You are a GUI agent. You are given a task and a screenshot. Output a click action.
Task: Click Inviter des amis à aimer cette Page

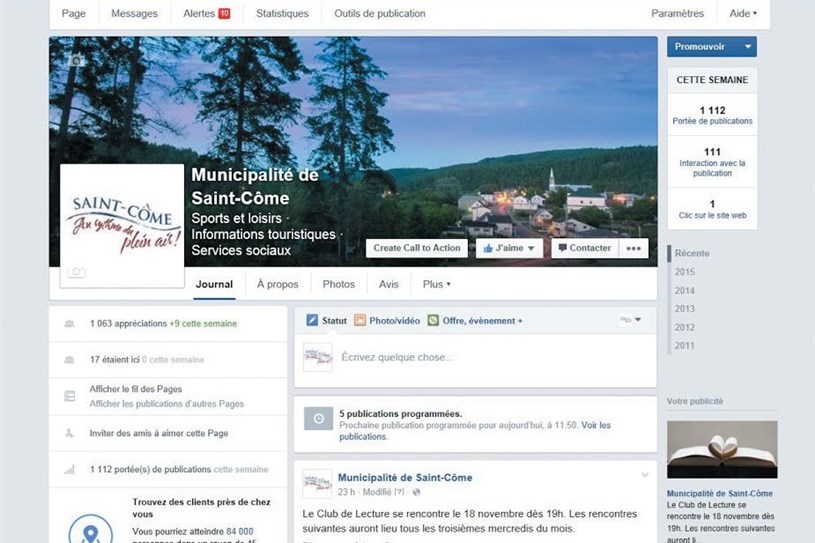tap(159, 433)
